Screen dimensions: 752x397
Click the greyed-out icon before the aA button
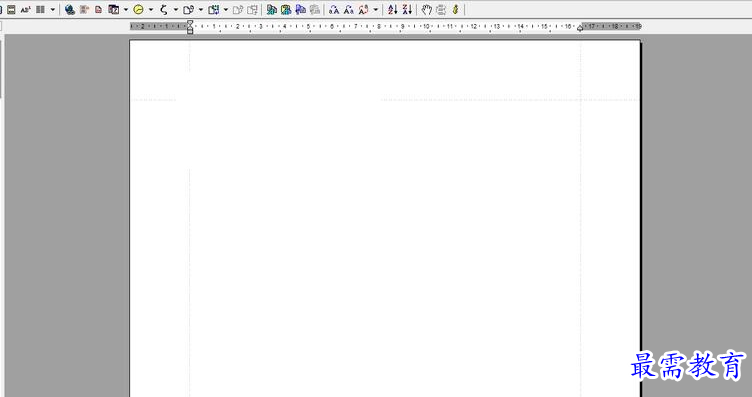(315, 9)
